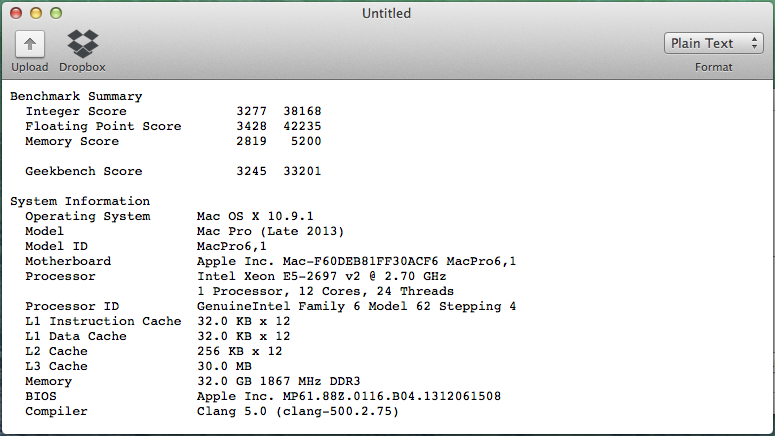Image resolution: width=775 pixels, height=436 pixels.
Task: Click the memory score value 2819
Action: (252, 141)
